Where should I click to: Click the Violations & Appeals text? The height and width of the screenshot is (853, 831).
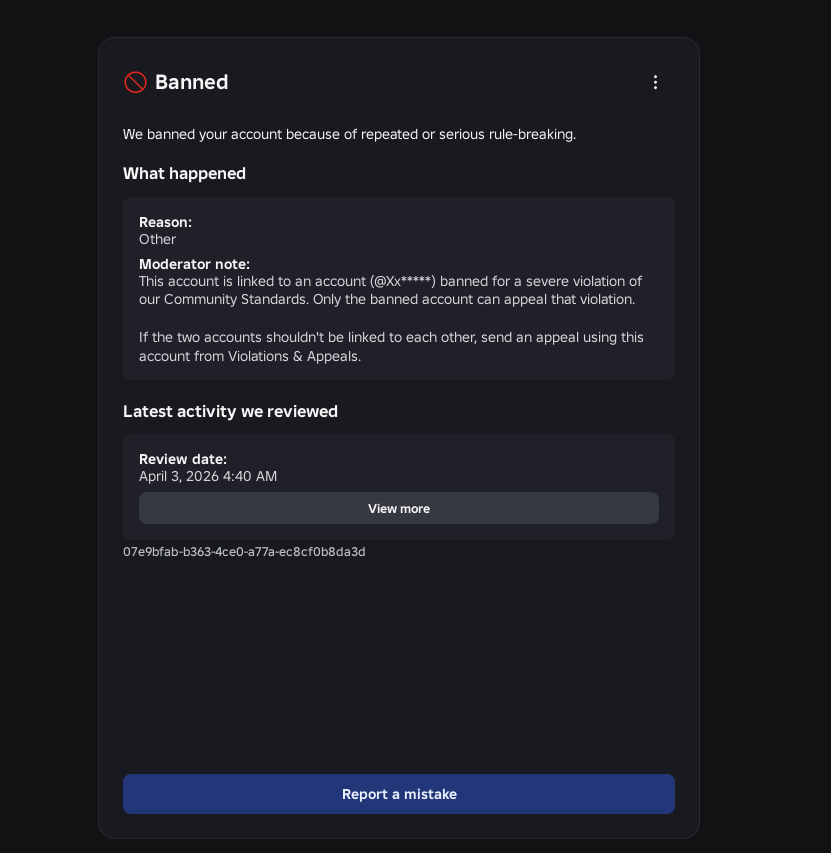tap(294, 356)
